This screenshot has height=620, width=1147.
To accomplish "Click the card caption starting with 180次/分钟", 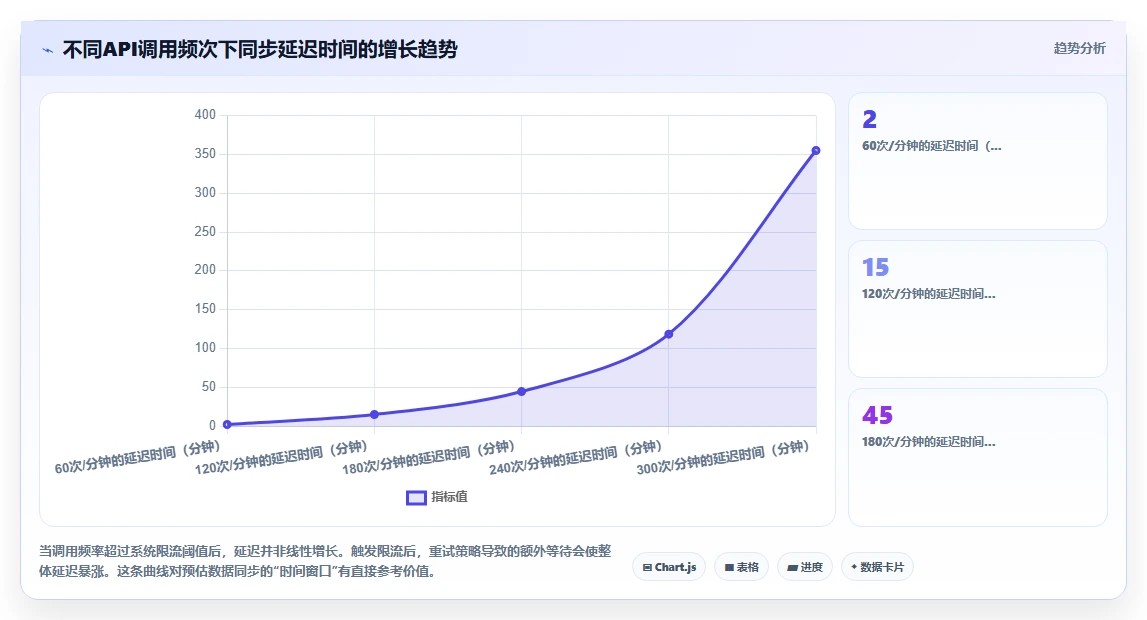I will pyautogui.click(x=928, y=442).
